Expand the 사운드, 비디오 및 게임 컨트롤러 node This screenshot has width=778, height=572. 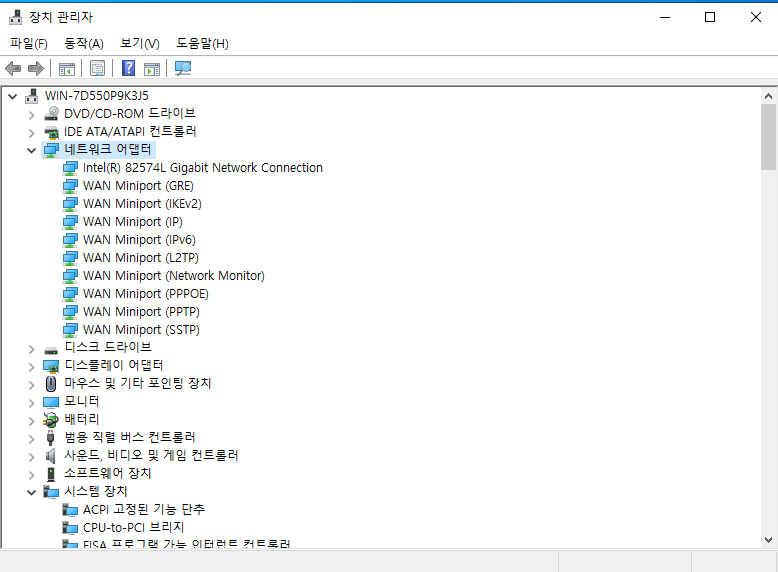(x=32, y=457)
